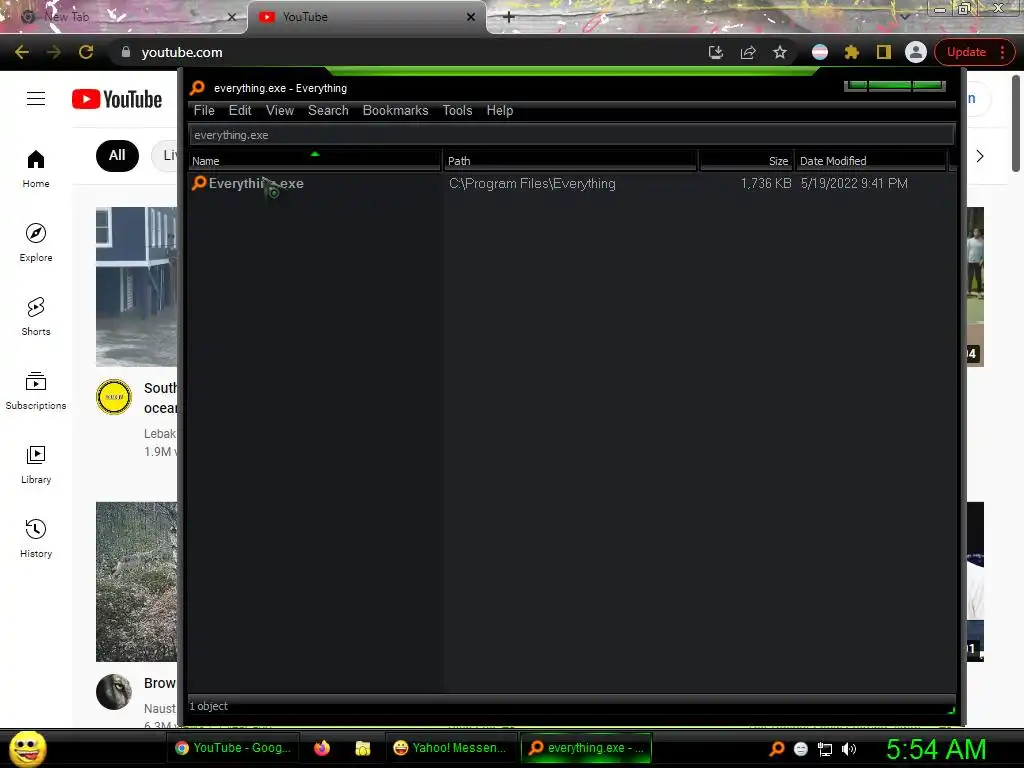Image resolution: width=1024 pixels, height=768 pixels.
Task: Open Firefox from the taskbar
Action: (x=322, y=748)
